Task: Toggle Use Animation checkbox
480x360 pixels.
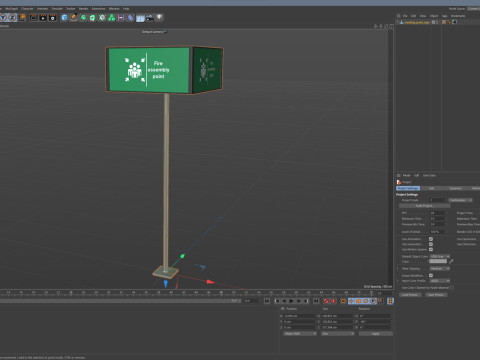Action: [x=431, y=239]
